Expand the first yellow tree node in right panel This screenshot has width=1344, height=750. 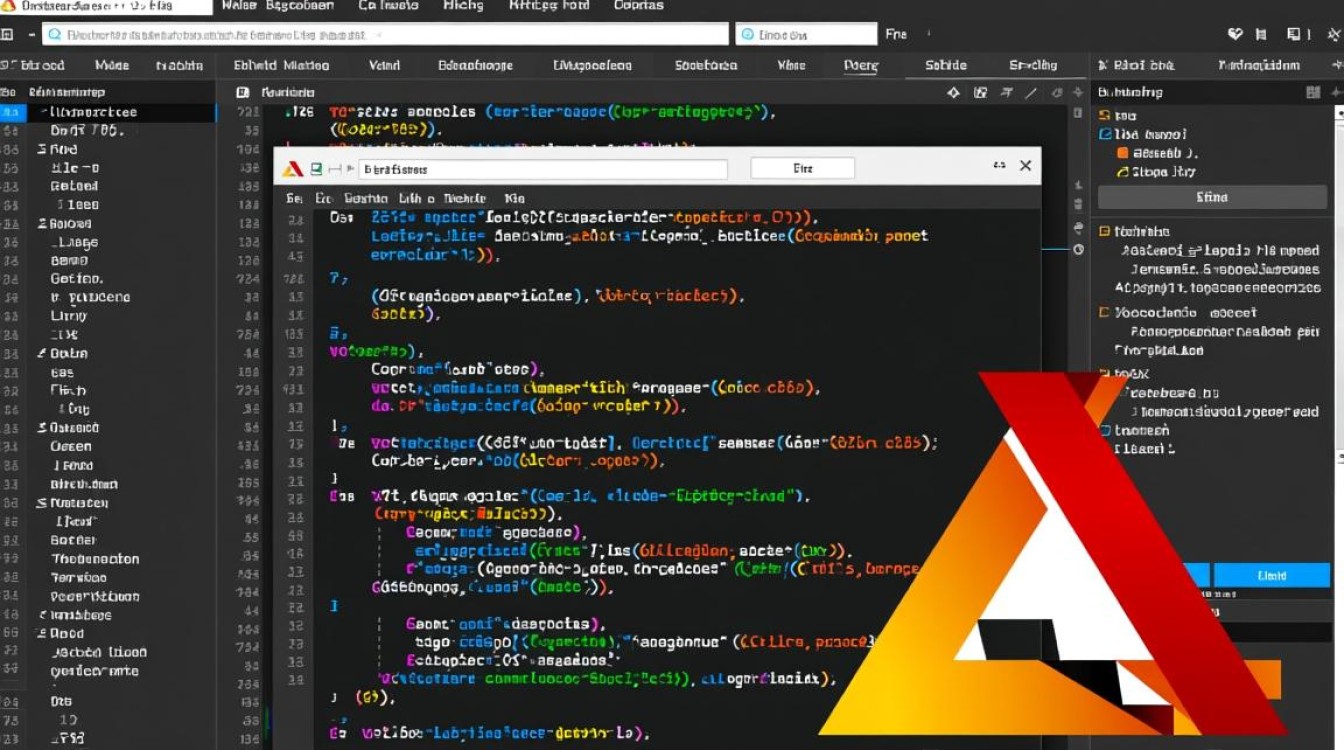(x=1105, y=116)
